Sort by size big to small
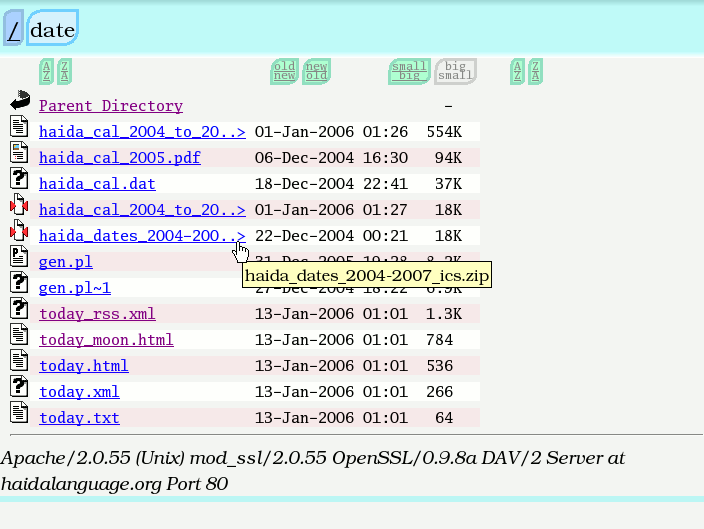 pyautogui.click(x=455, y=71)
